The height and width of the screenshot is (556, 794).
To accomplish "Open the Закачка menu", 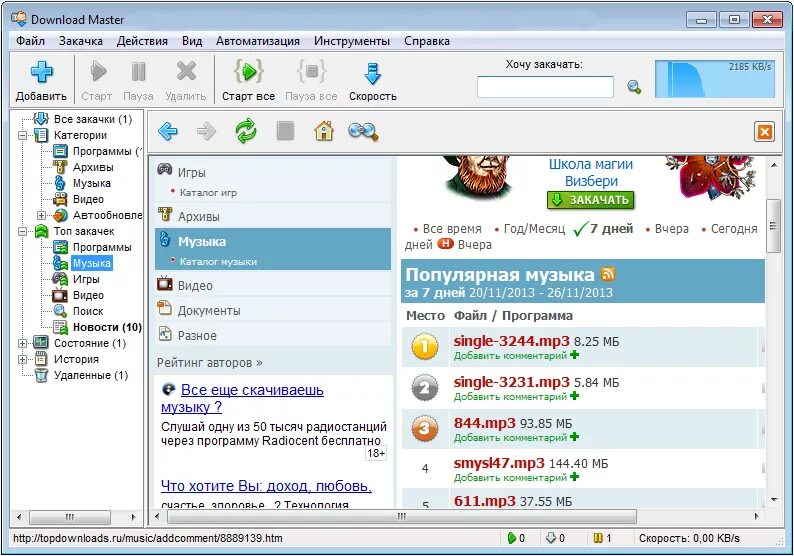I will point(81,41).
